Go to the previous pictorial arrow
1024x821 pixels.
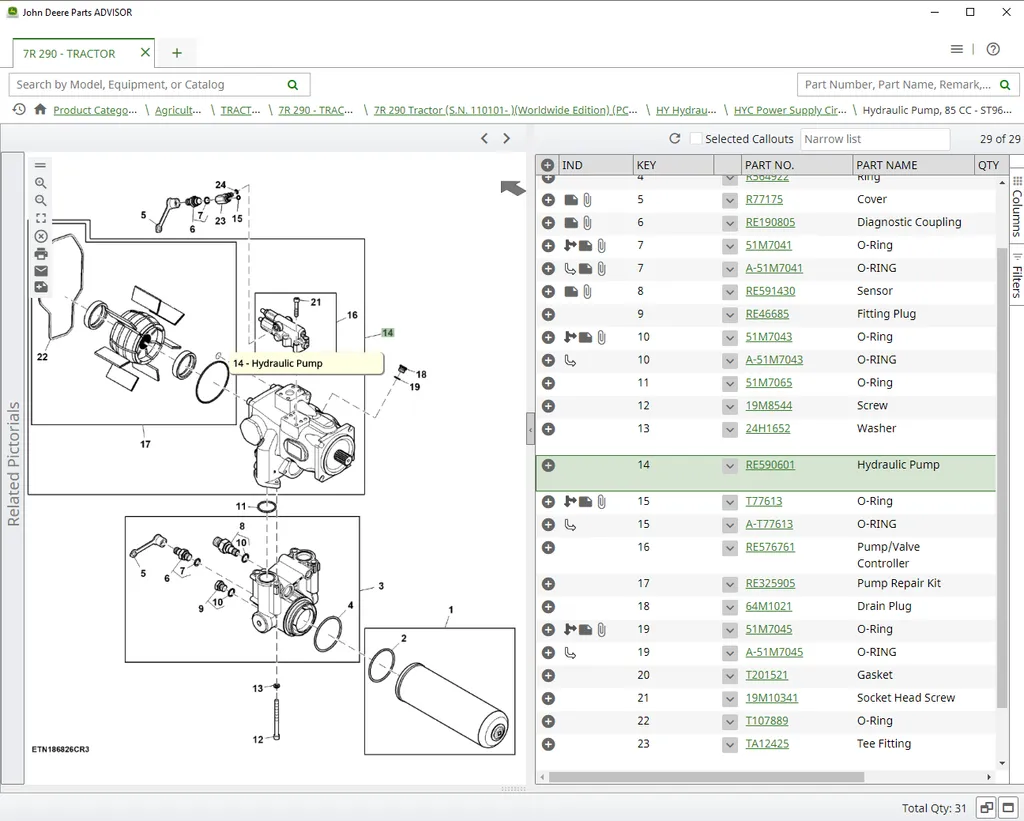484,138
